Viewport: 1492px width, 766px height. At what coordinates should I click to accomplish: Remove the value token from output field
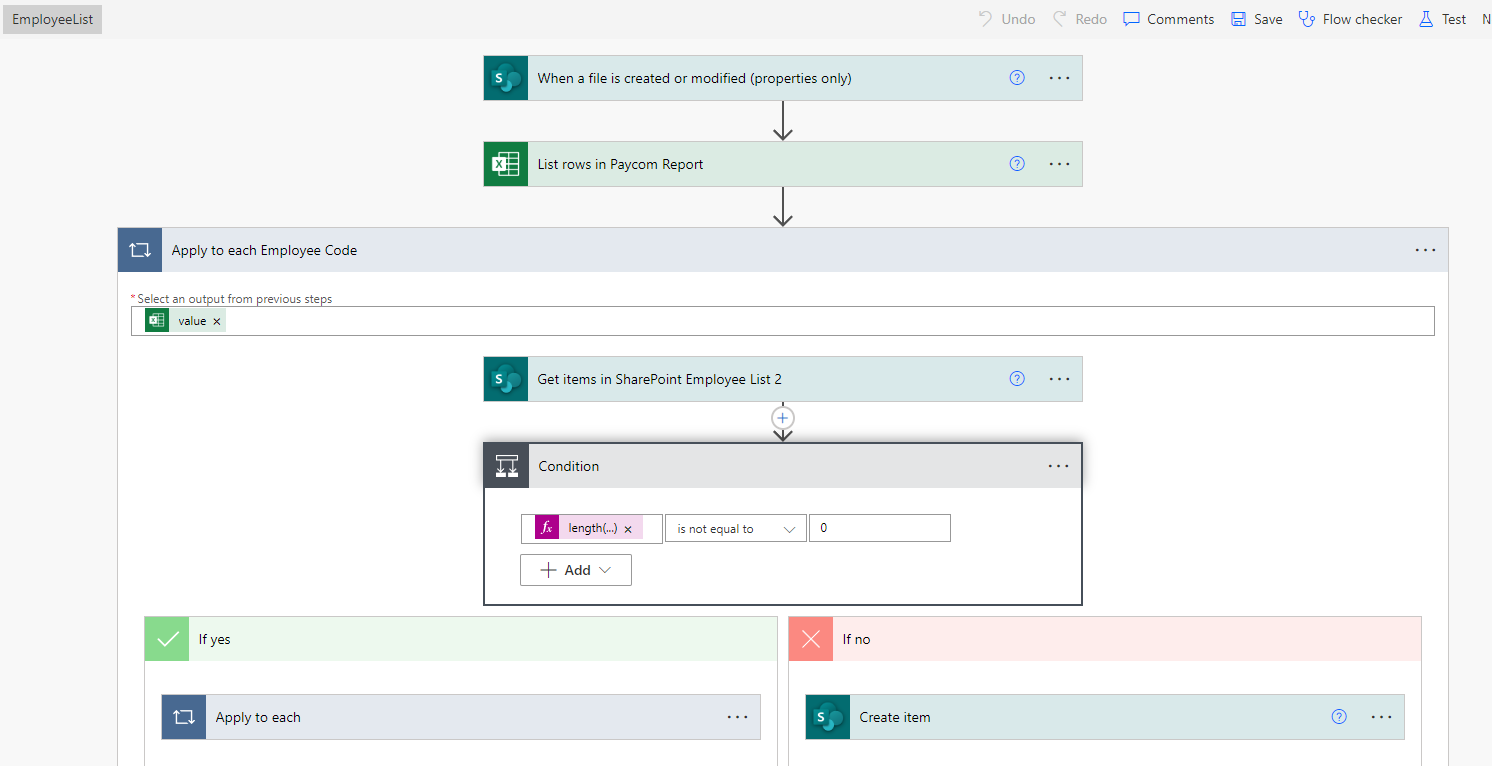pyautogui.click(x=217, y=321)
